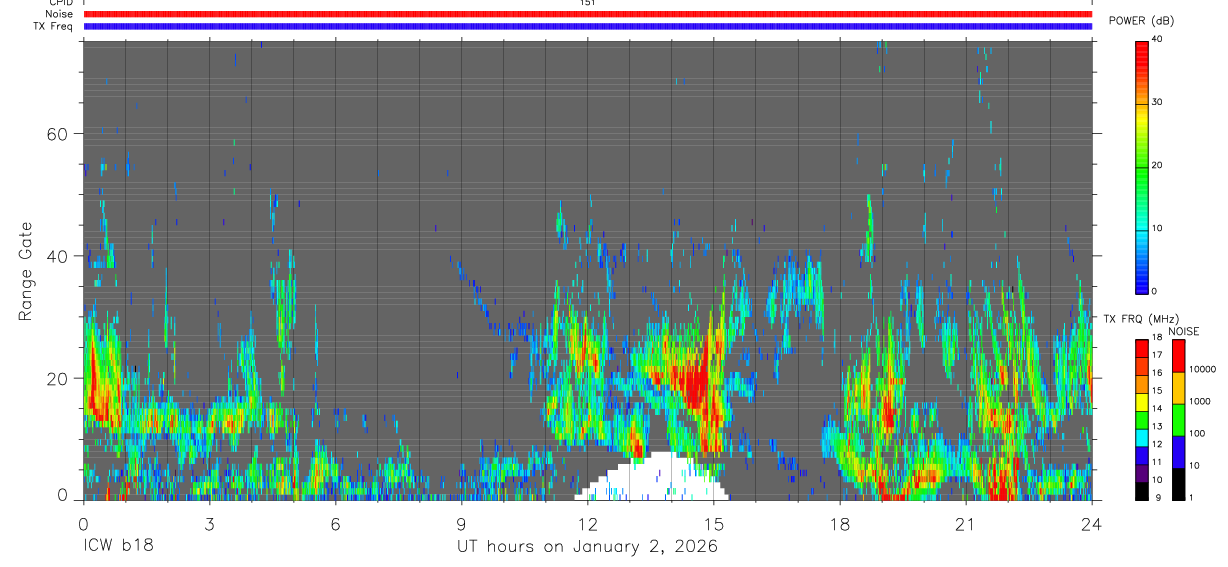Click the 40 tick on the power scale
Screen dimensions: 1228x567
[1158, 39]
